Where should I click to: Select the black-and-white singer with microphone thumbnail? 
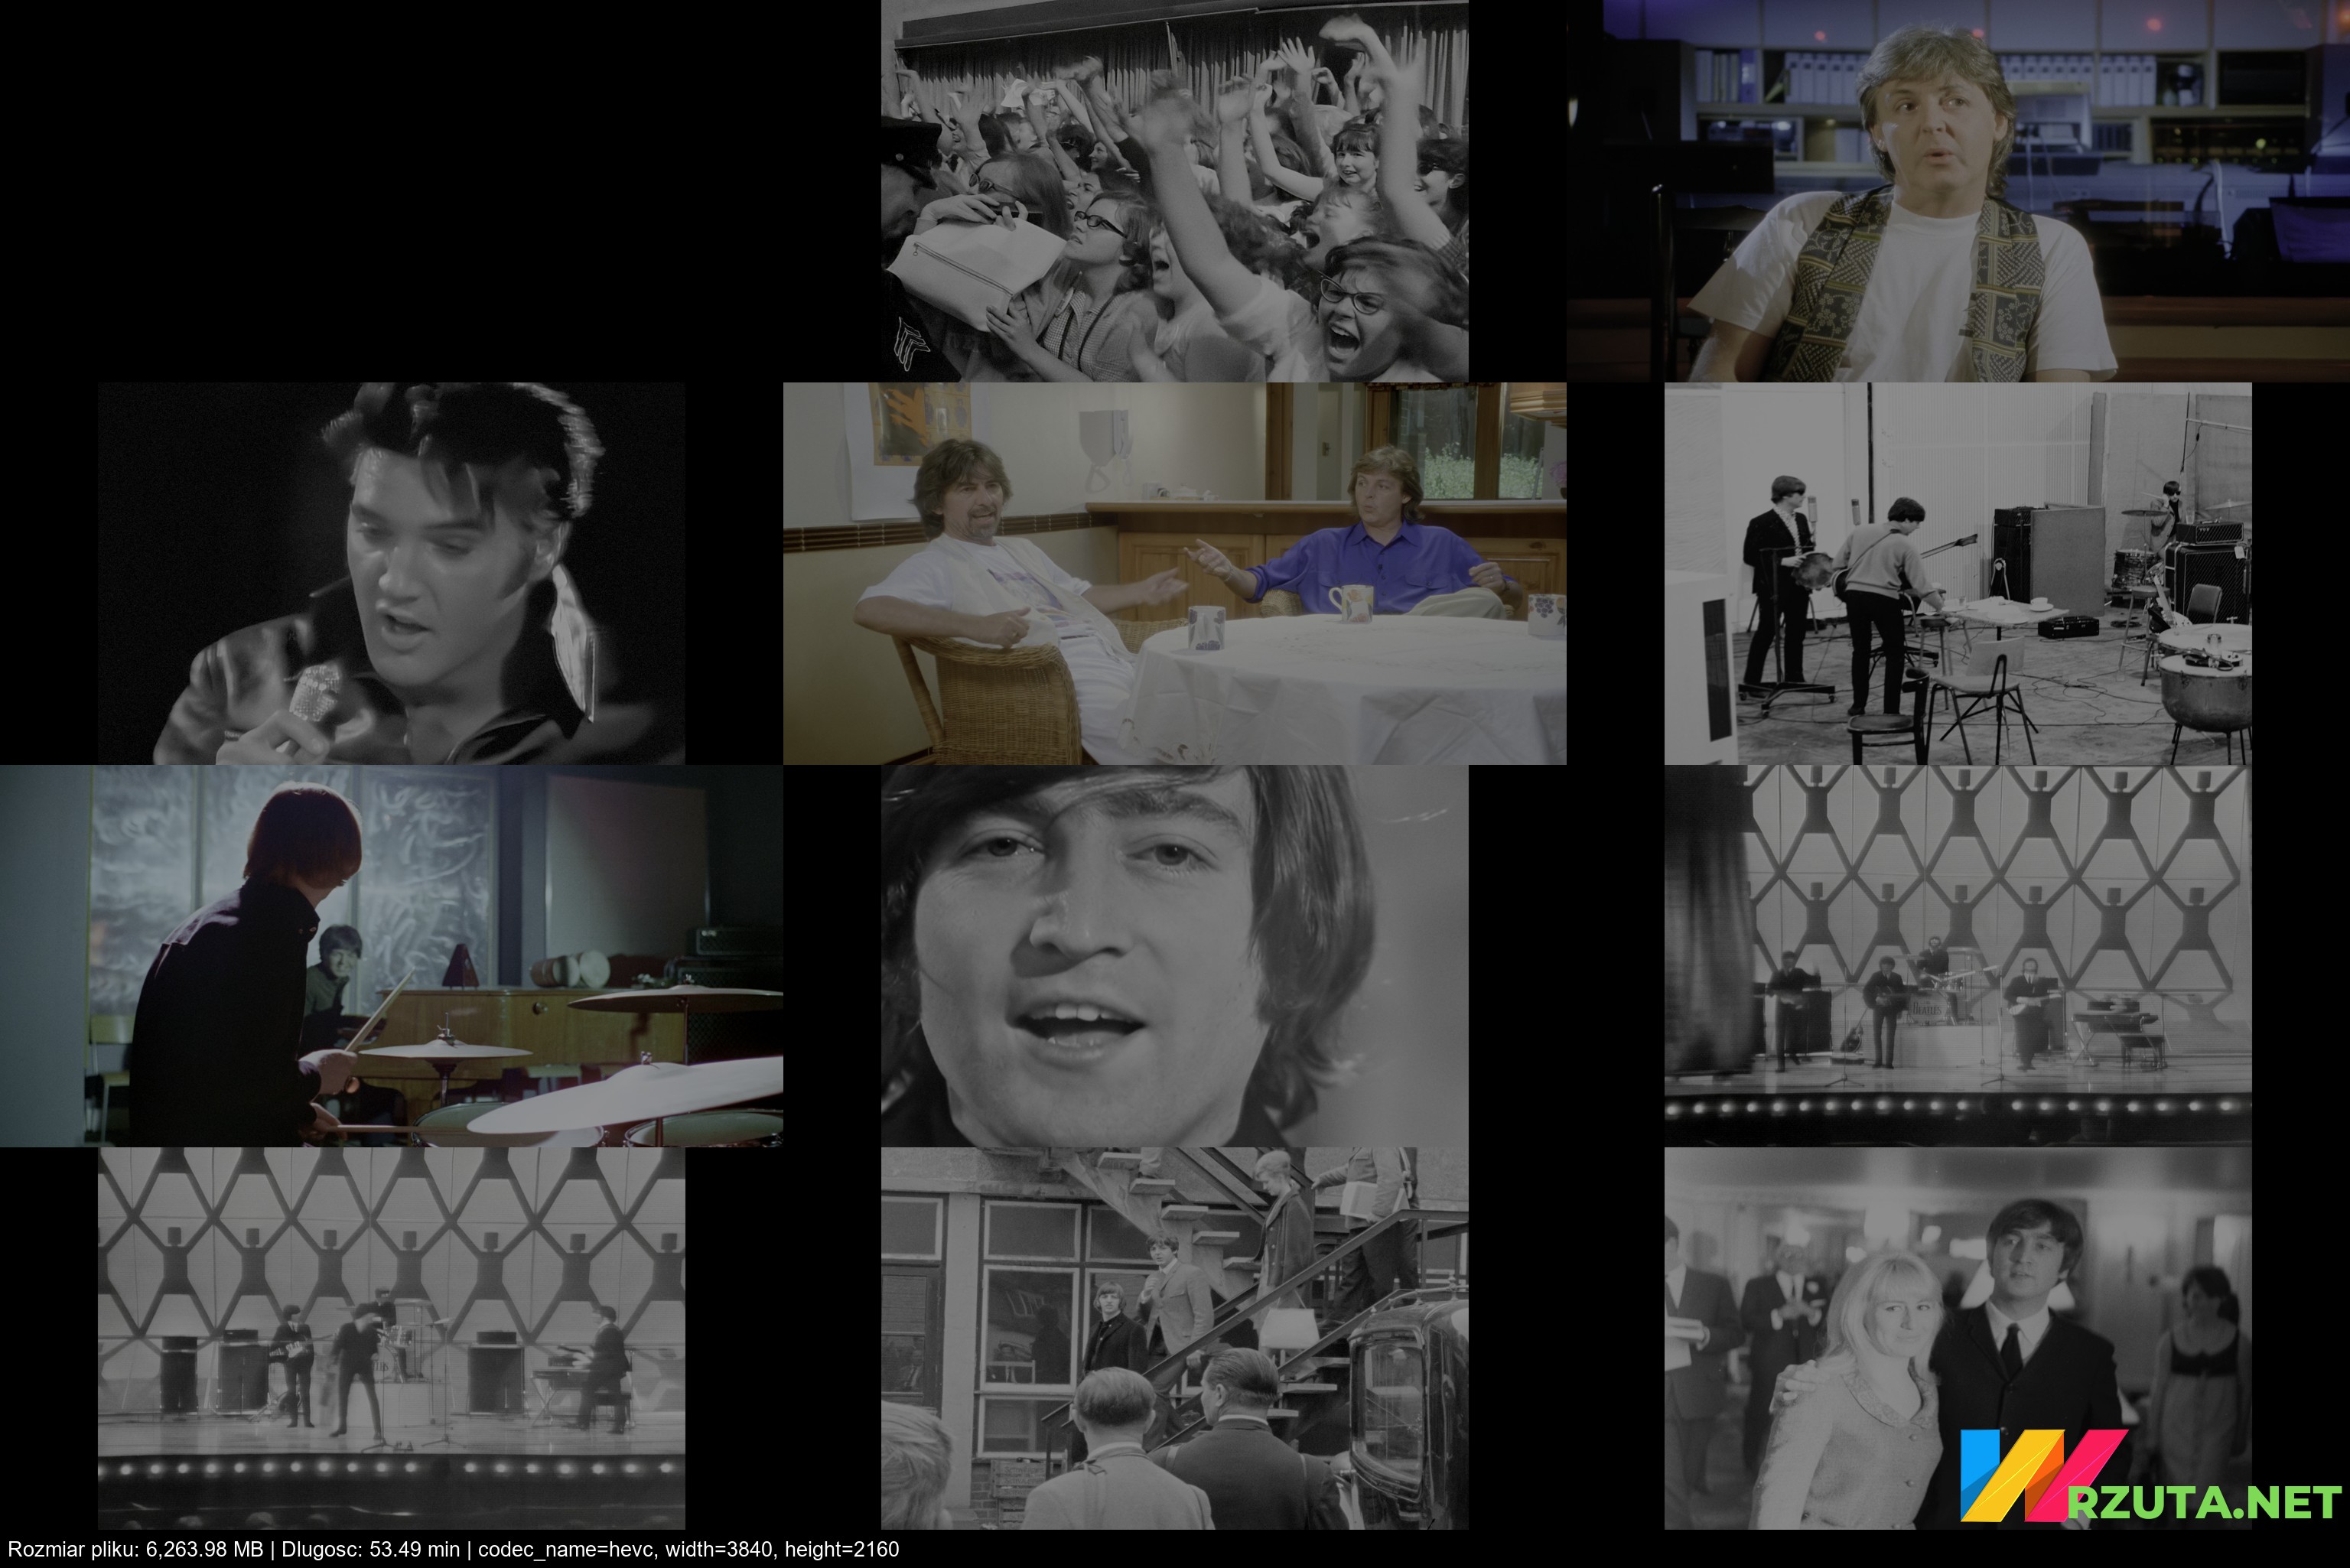click(x=391, y=573)
